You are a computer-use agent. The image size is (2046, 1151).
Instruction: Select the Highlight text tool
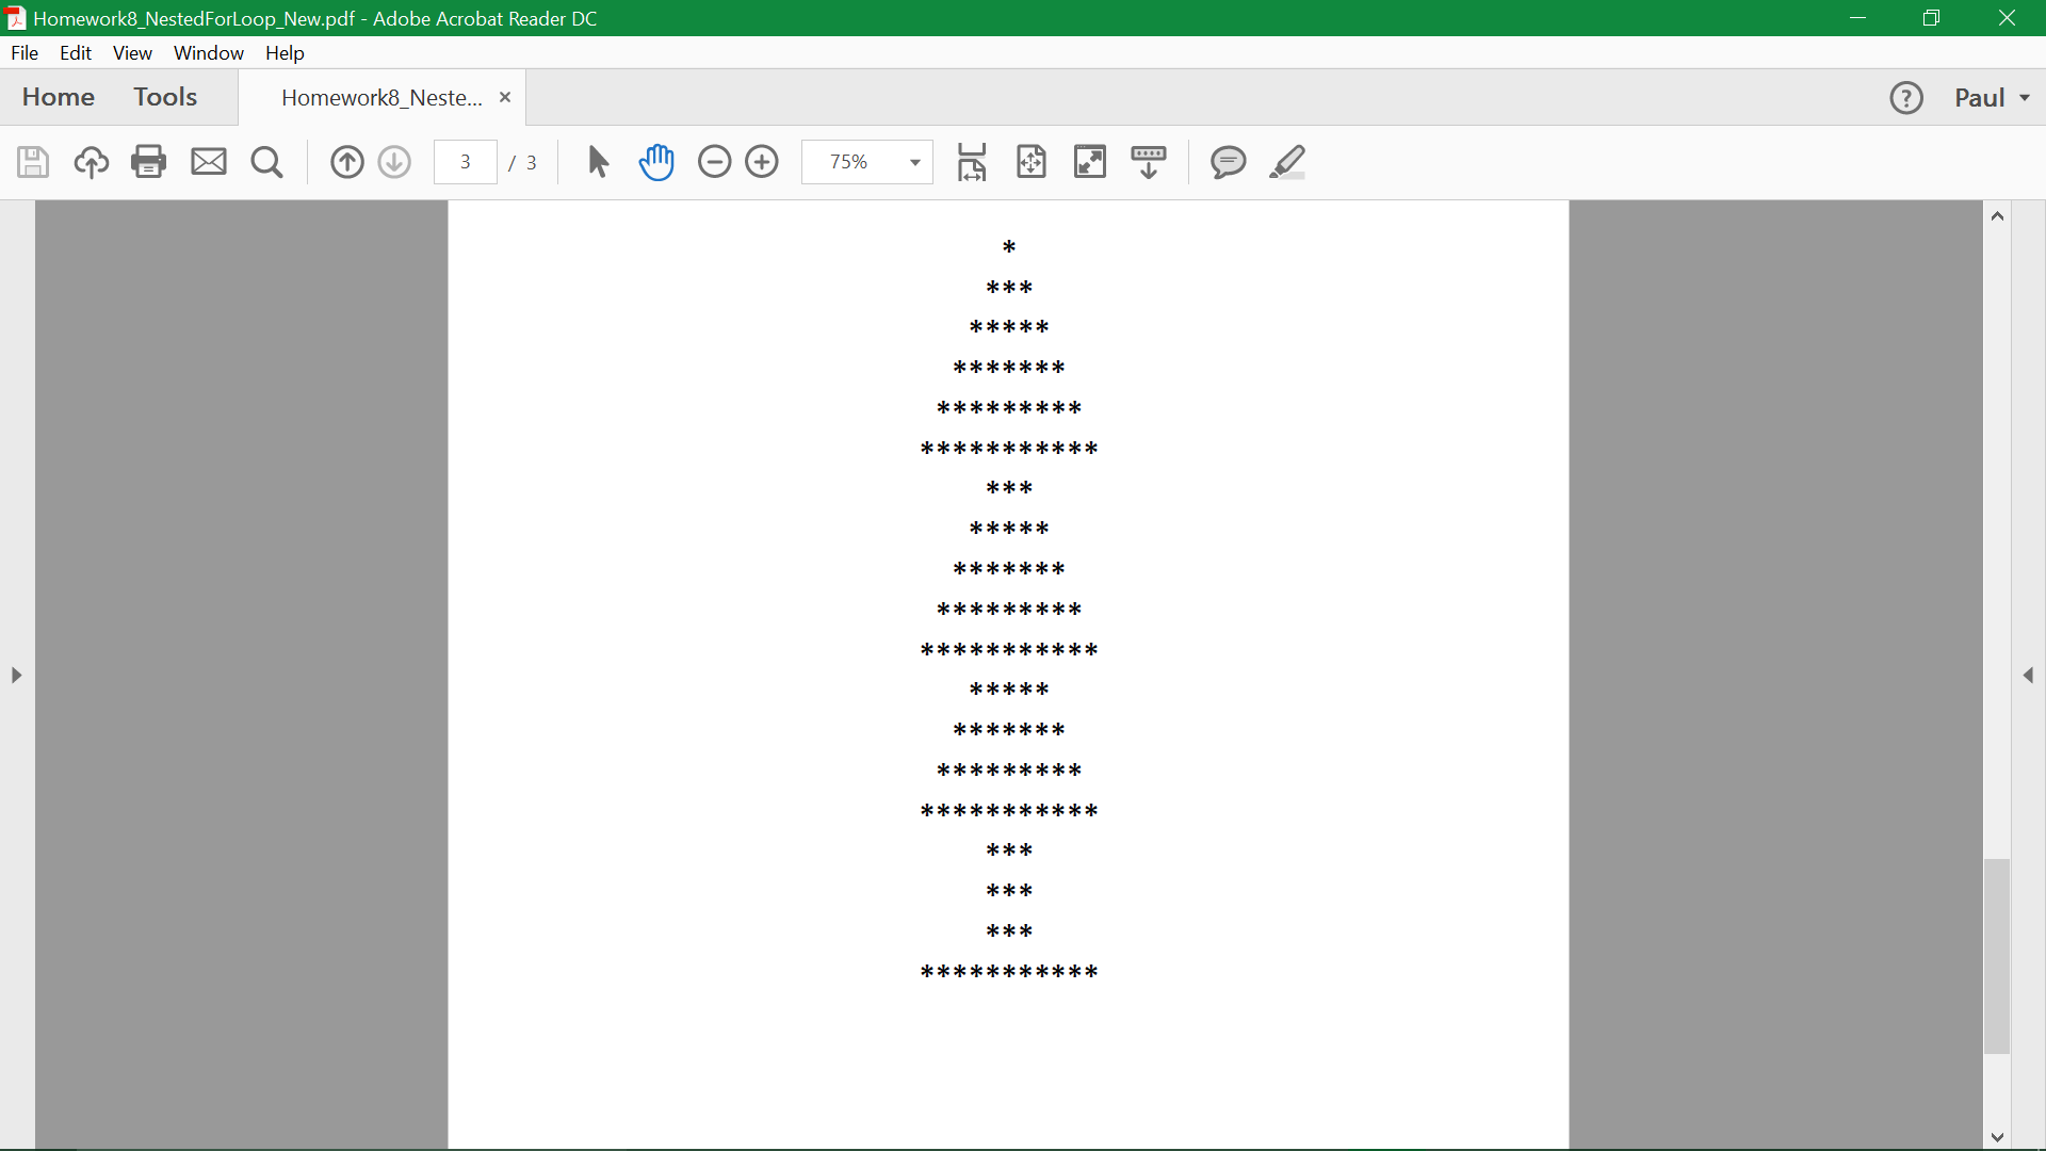(1289, 162)
